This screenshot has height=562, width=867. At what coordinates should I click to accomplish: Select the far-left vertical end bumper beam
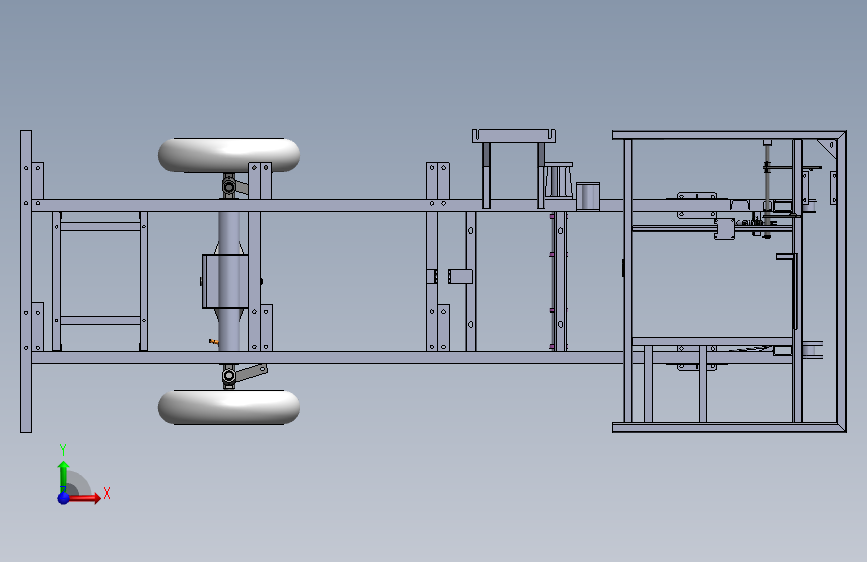point(26,281)
